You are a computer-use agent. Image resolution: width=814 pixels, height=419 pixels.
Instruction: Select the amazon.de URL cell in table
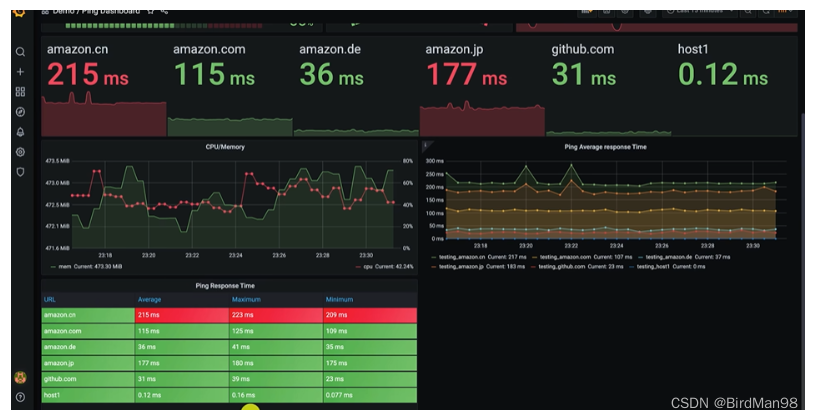click(88, 347)
